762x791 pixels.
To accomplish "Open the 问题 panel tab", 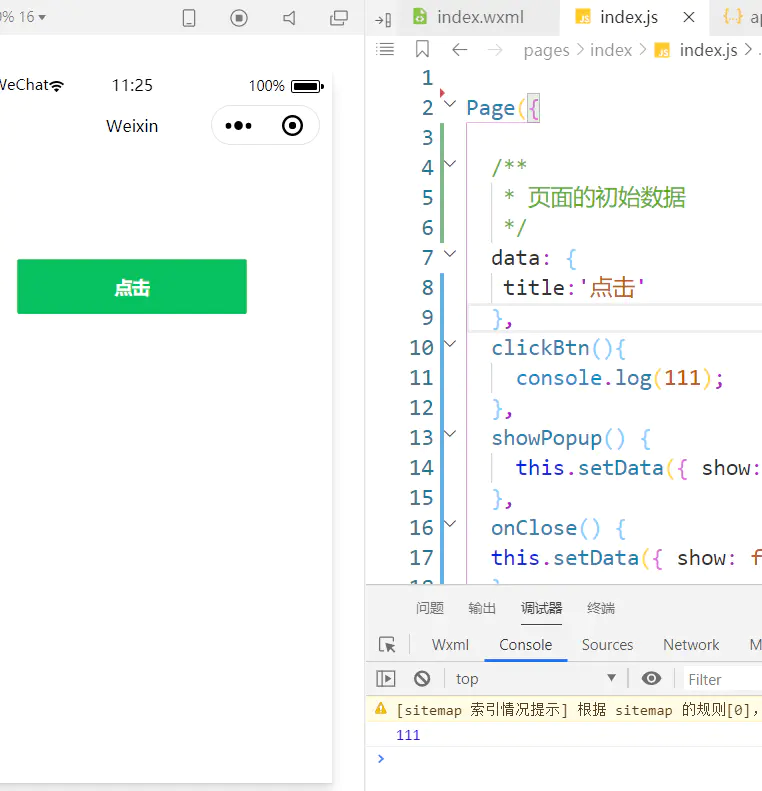I will click(x=430, y=608).
